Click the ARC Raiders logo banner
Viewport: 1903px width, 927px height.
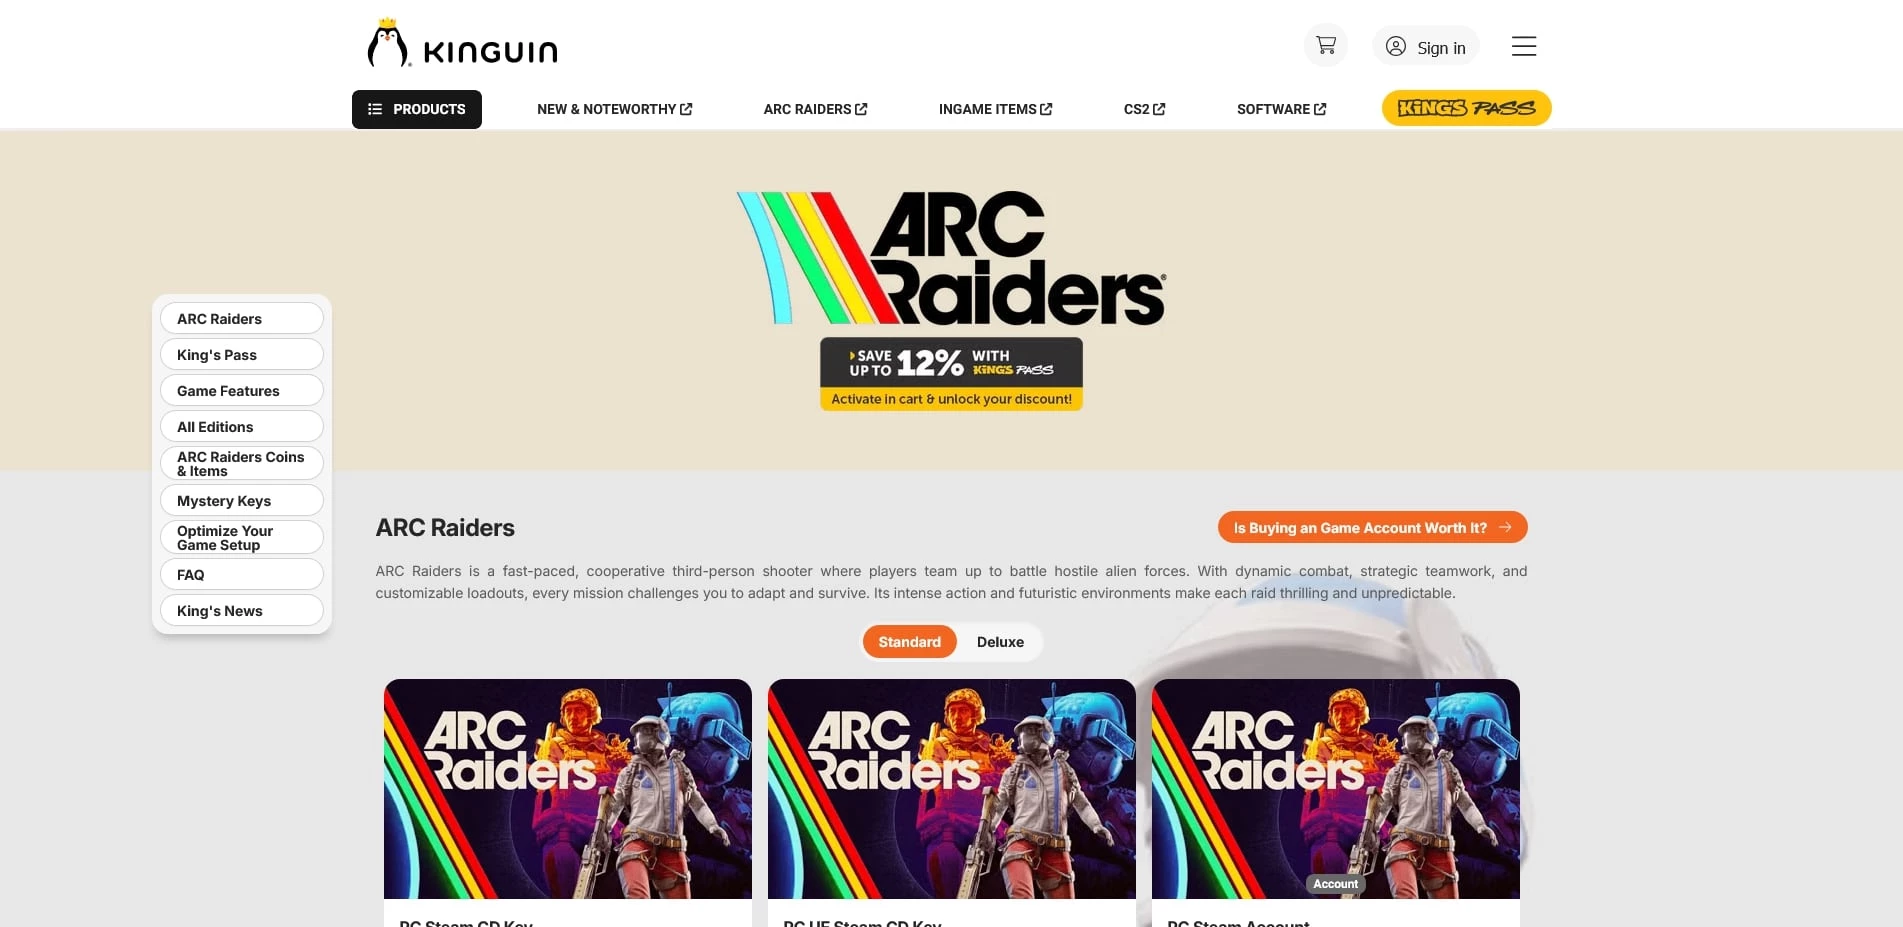951,258
